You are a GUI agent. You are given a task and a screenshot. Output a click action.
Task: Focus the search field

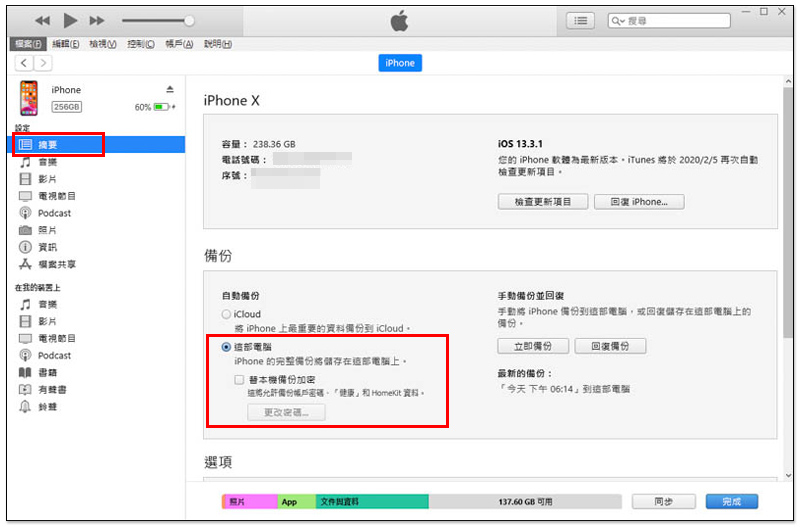tap(669, 21)
